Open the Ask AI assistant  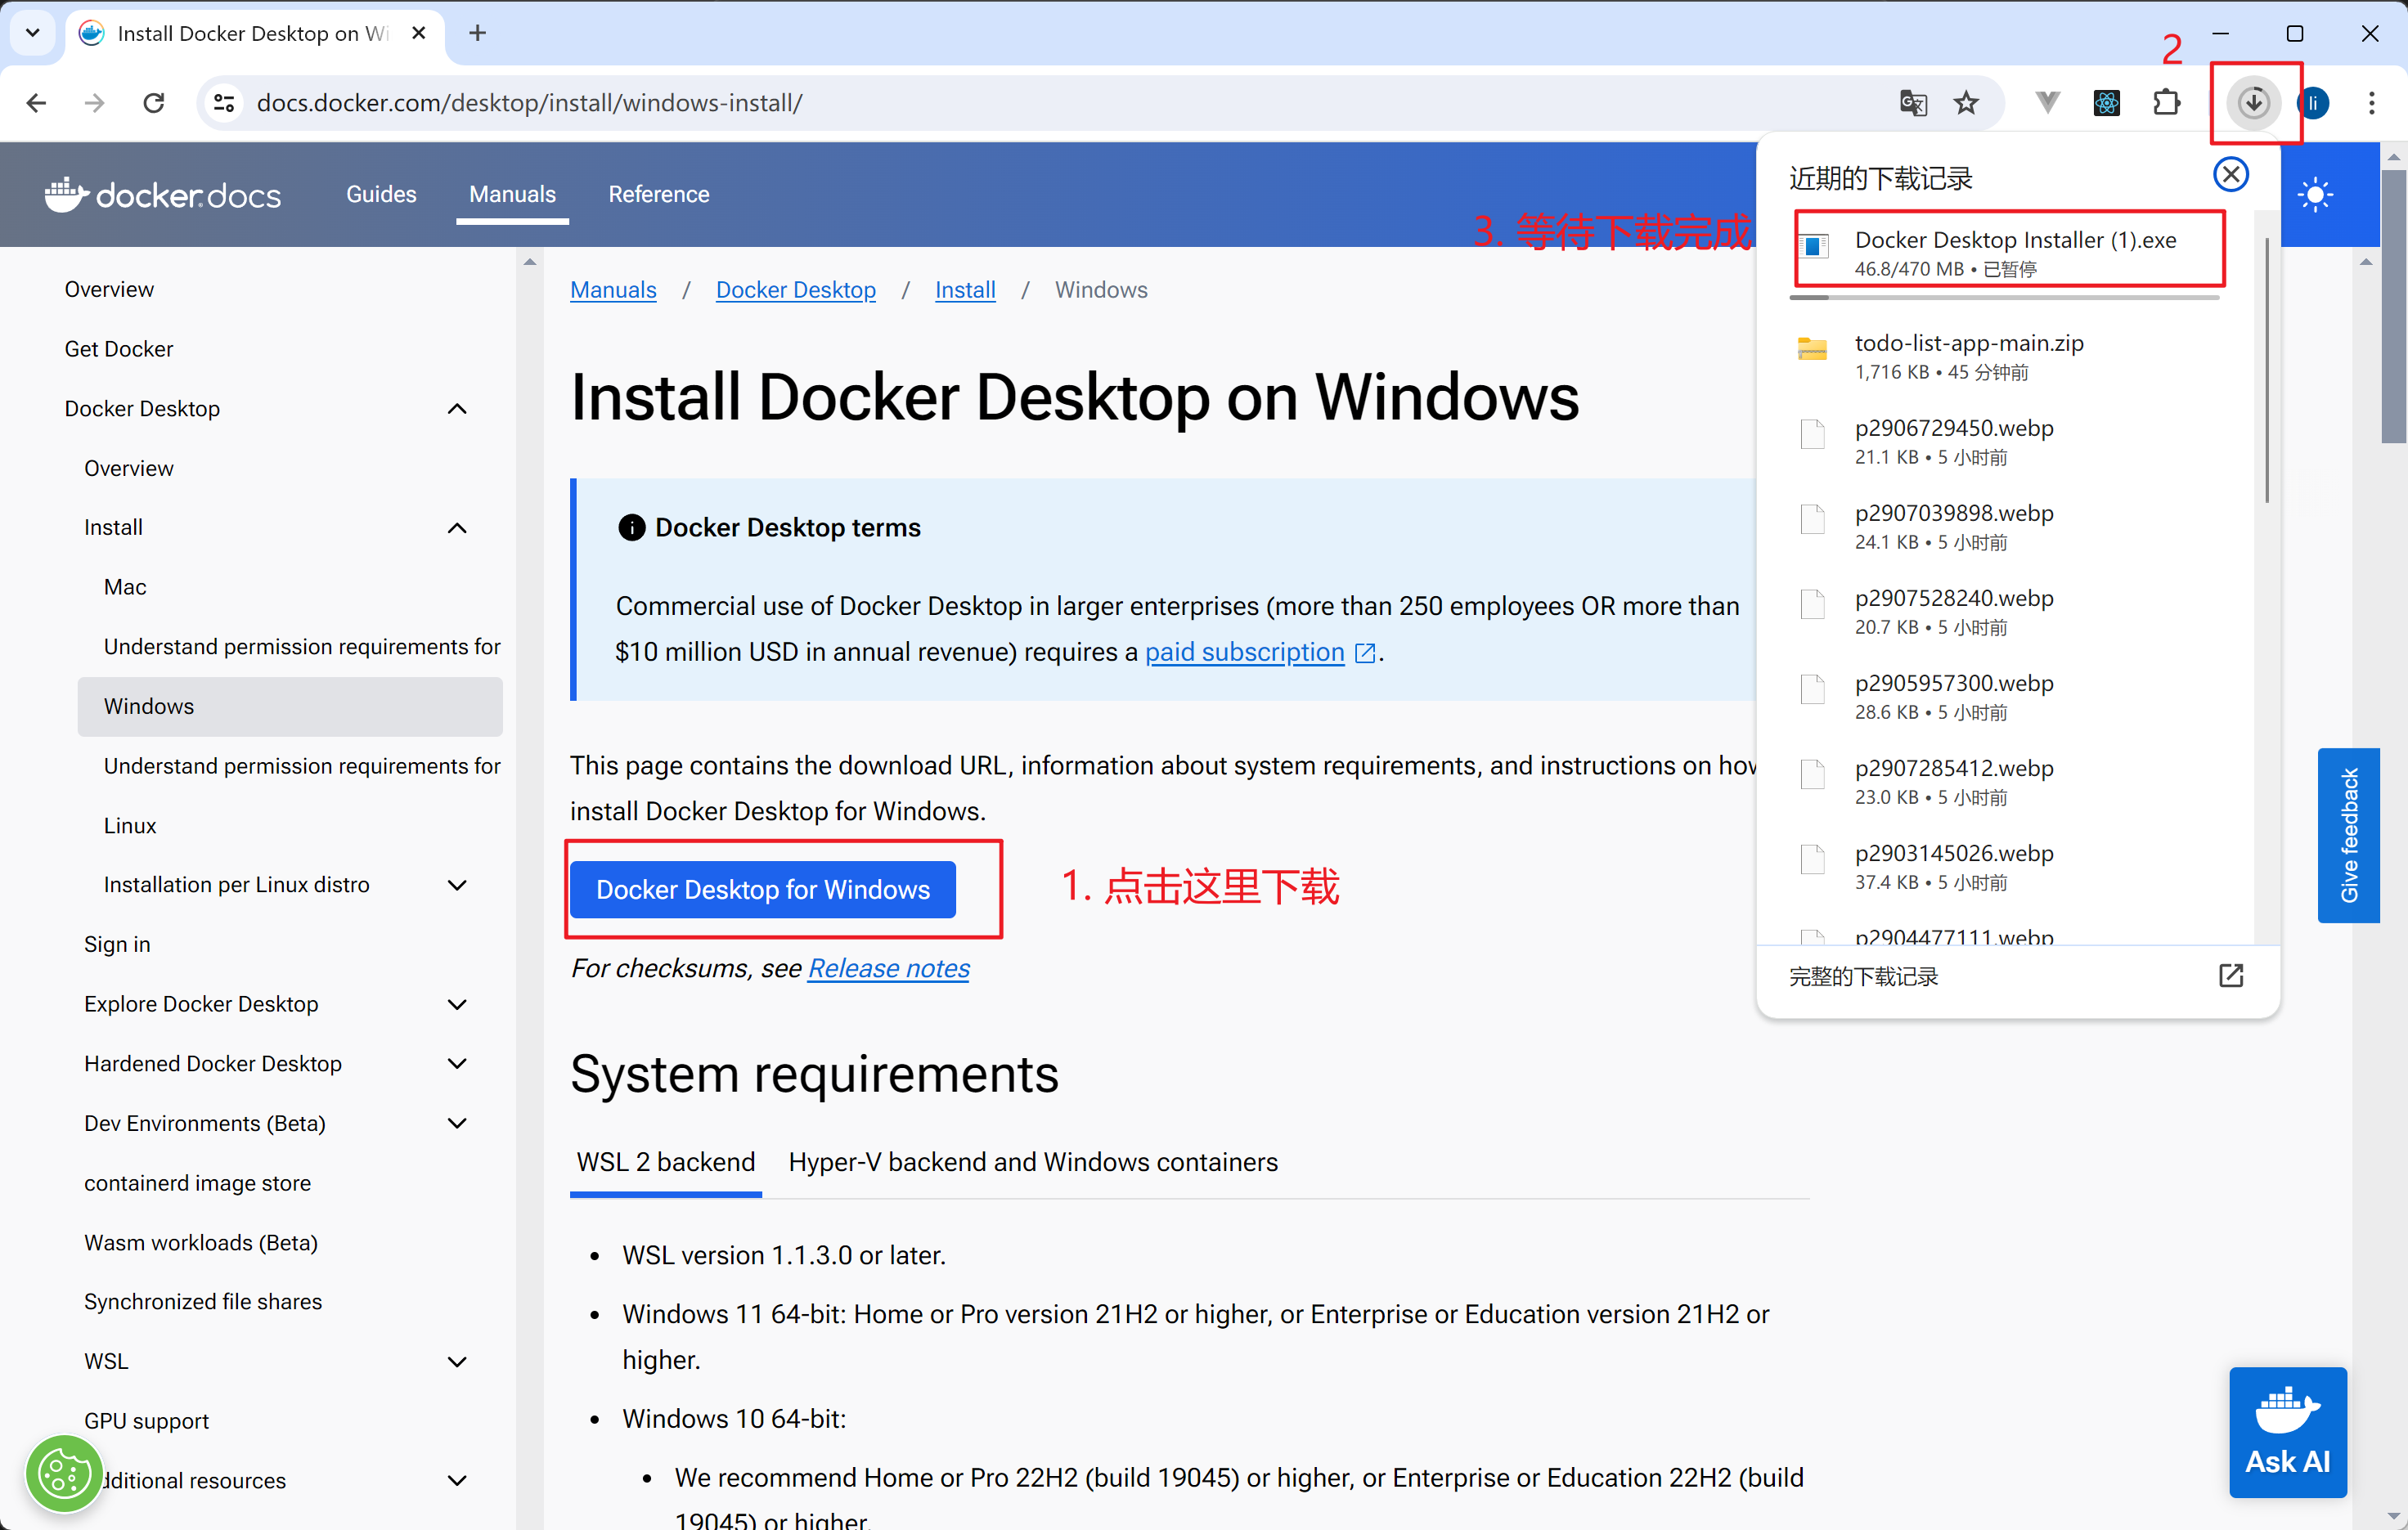pos(2287,1431)
